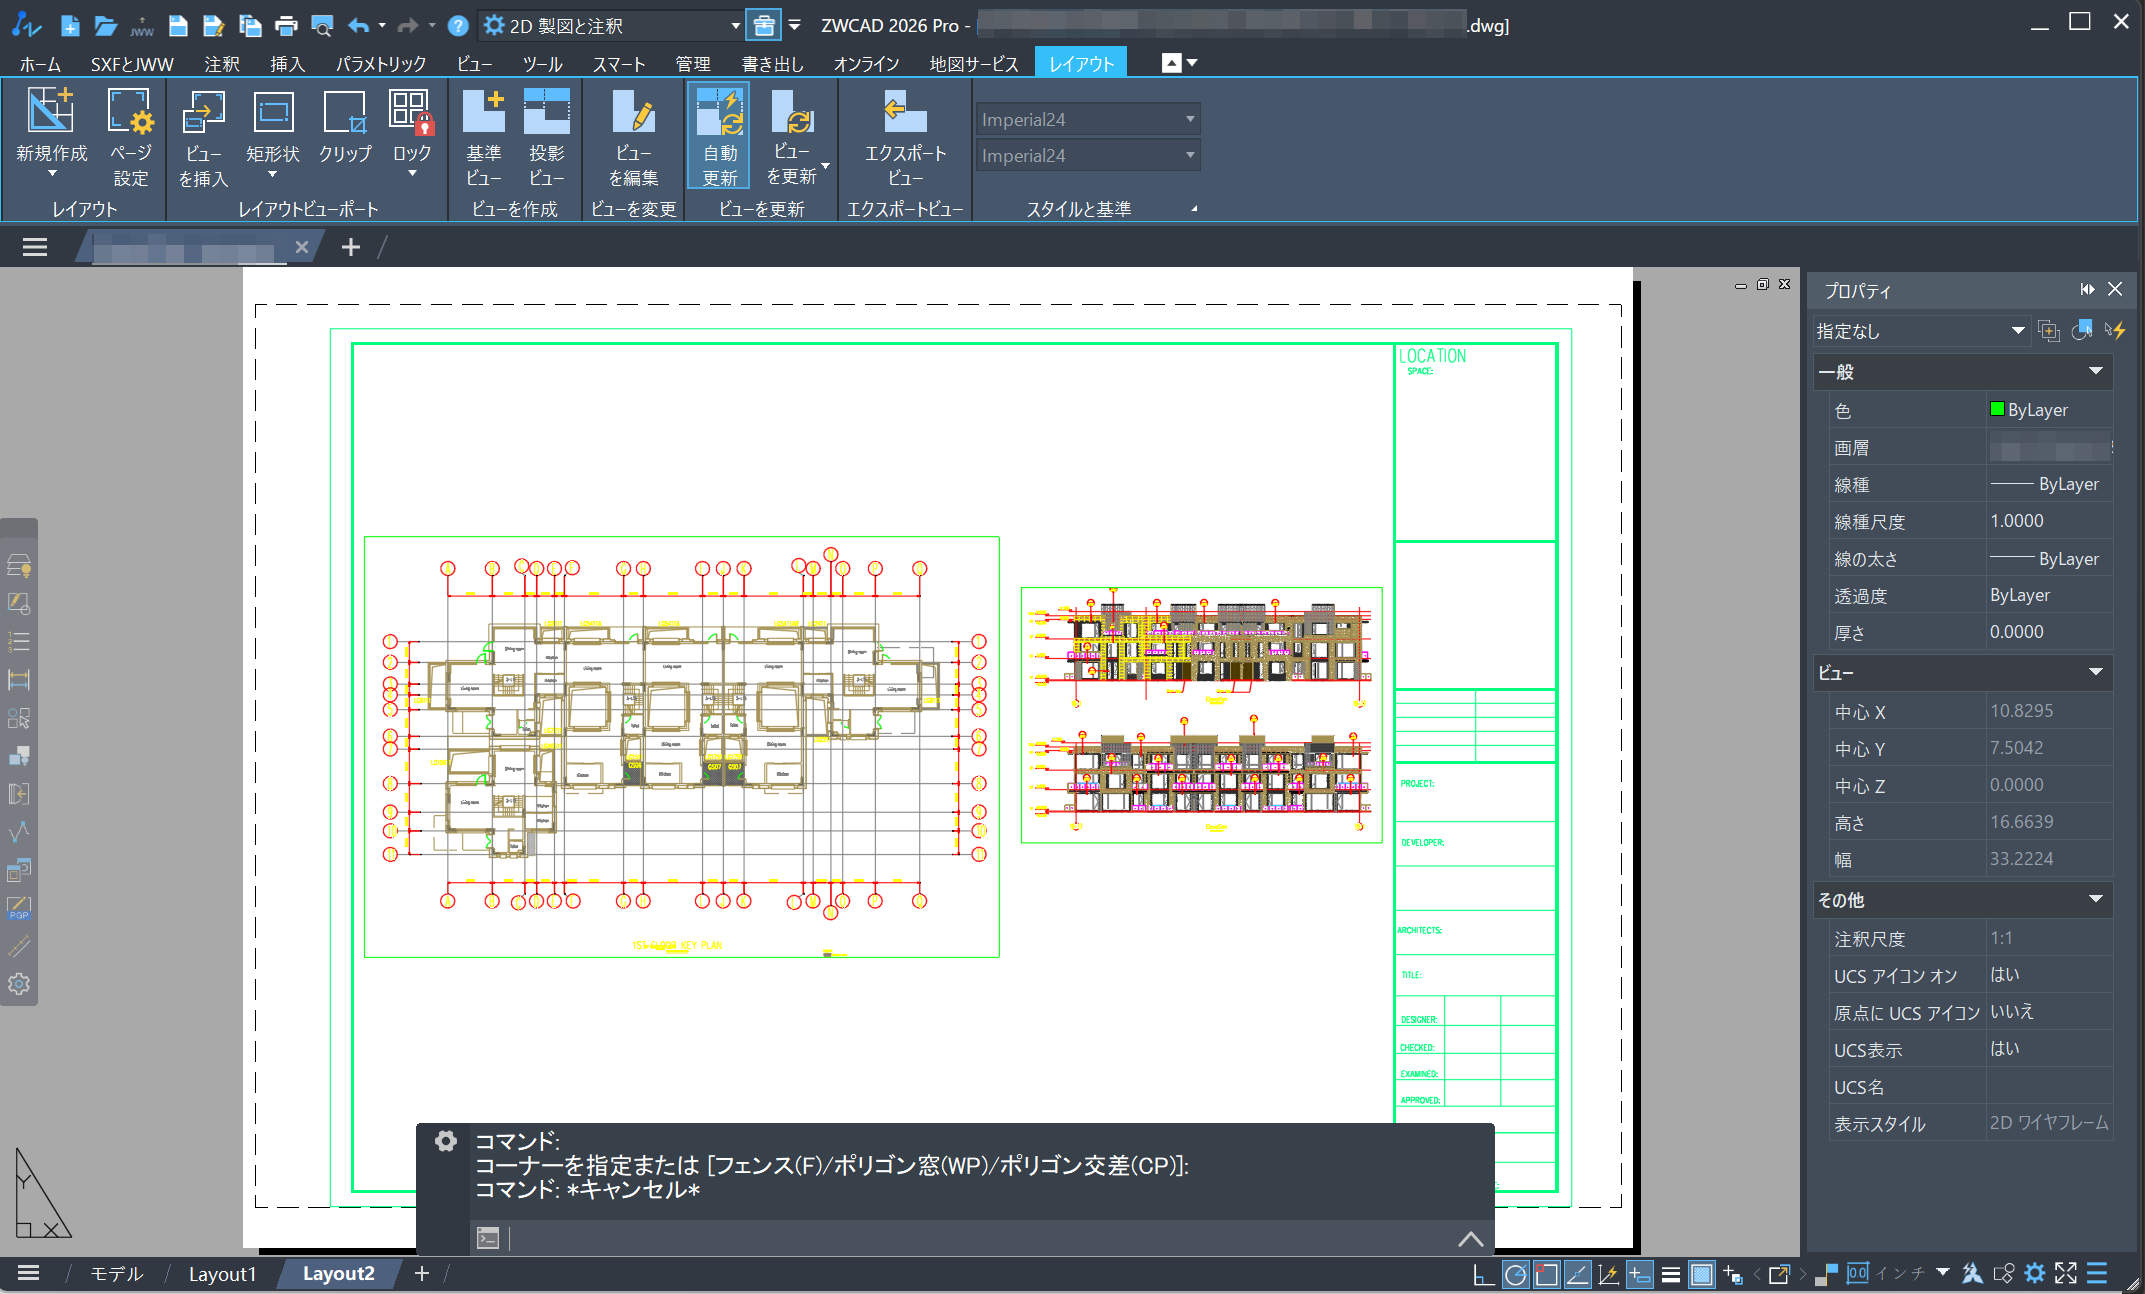The image size is (2145, 1294).
Task: Toggle polar tracking in status bar
Action: click(x=1516, y=1274)
